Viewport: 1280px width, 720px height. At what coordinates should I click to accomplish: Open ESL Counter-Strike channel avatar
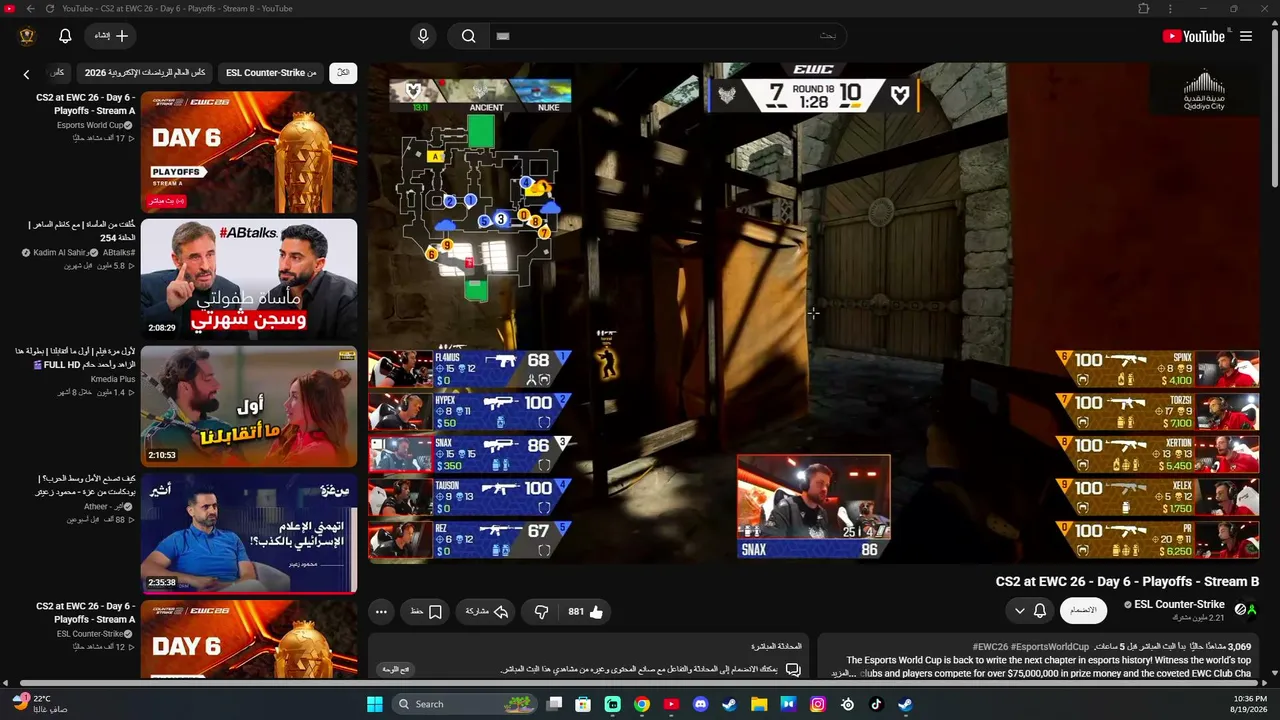(x=1246, y=609)
